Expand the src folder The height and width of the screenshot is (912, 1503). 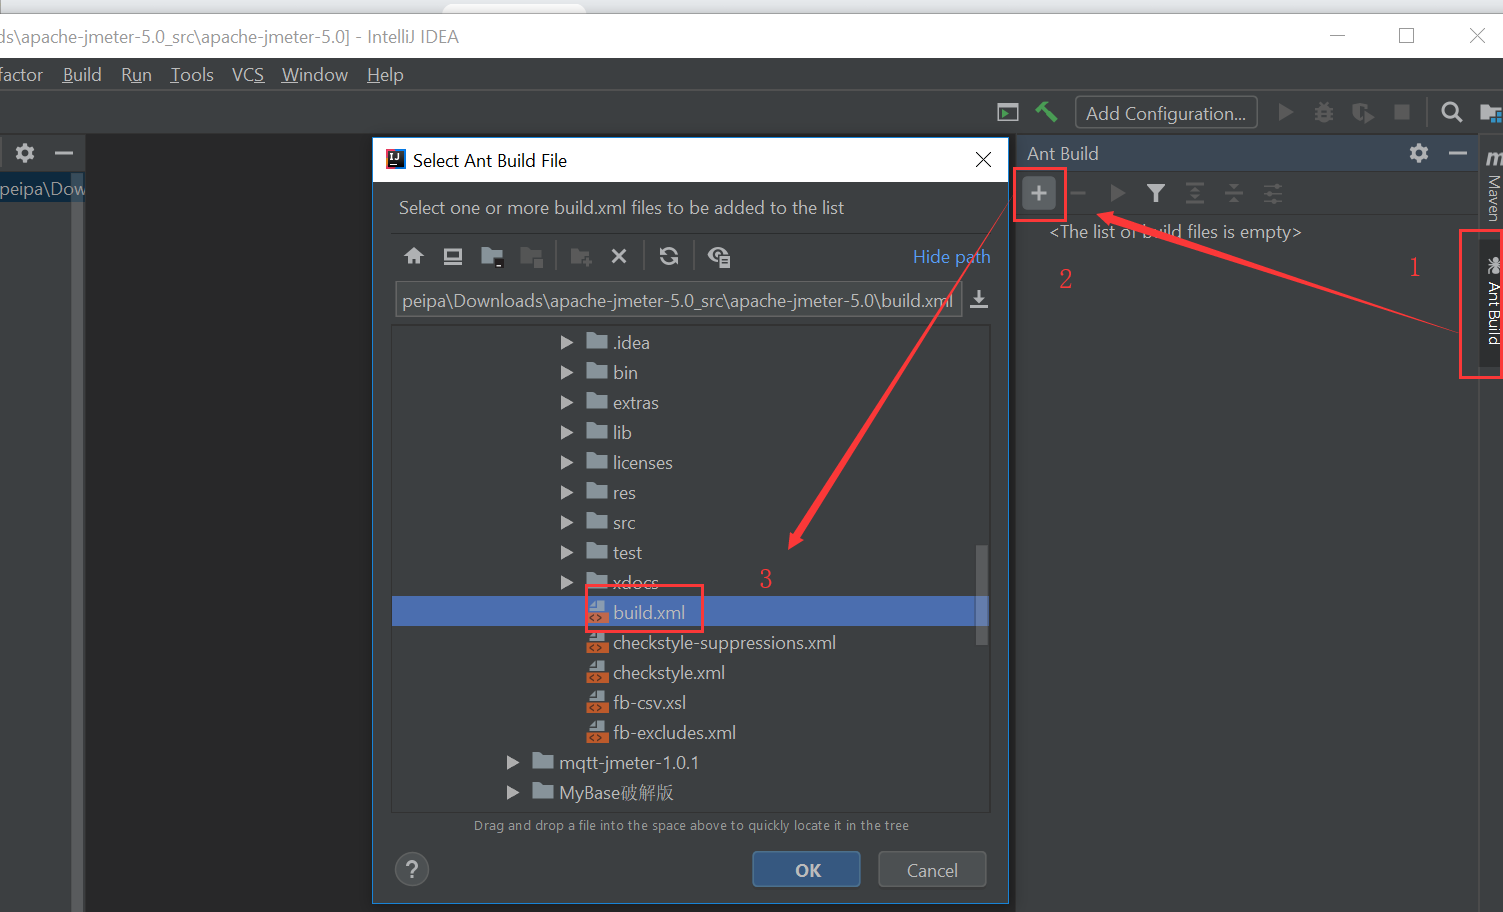(x=567, y=522)
